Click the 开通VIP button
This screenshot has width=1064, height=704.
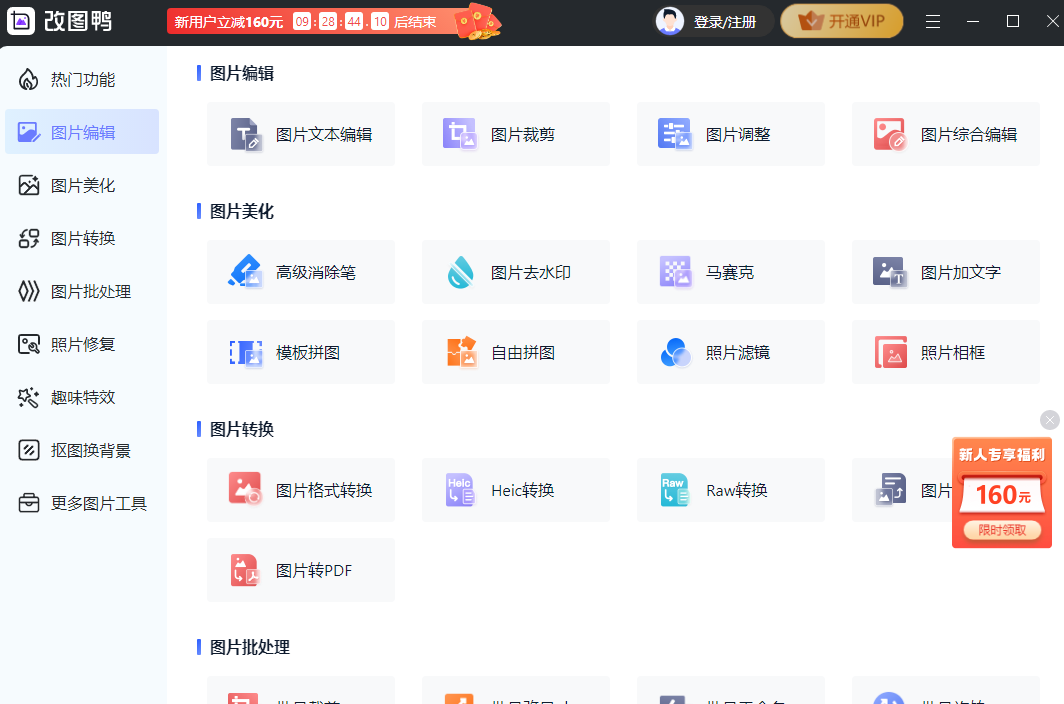coord(841,20)
